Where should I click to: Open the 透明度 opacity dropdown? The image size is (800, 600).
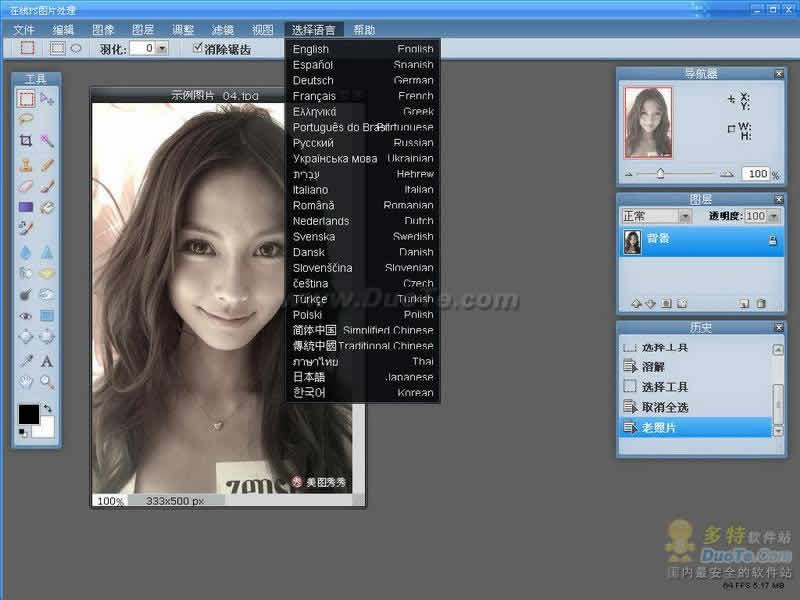pyautogui.click(x=774, y=216)
